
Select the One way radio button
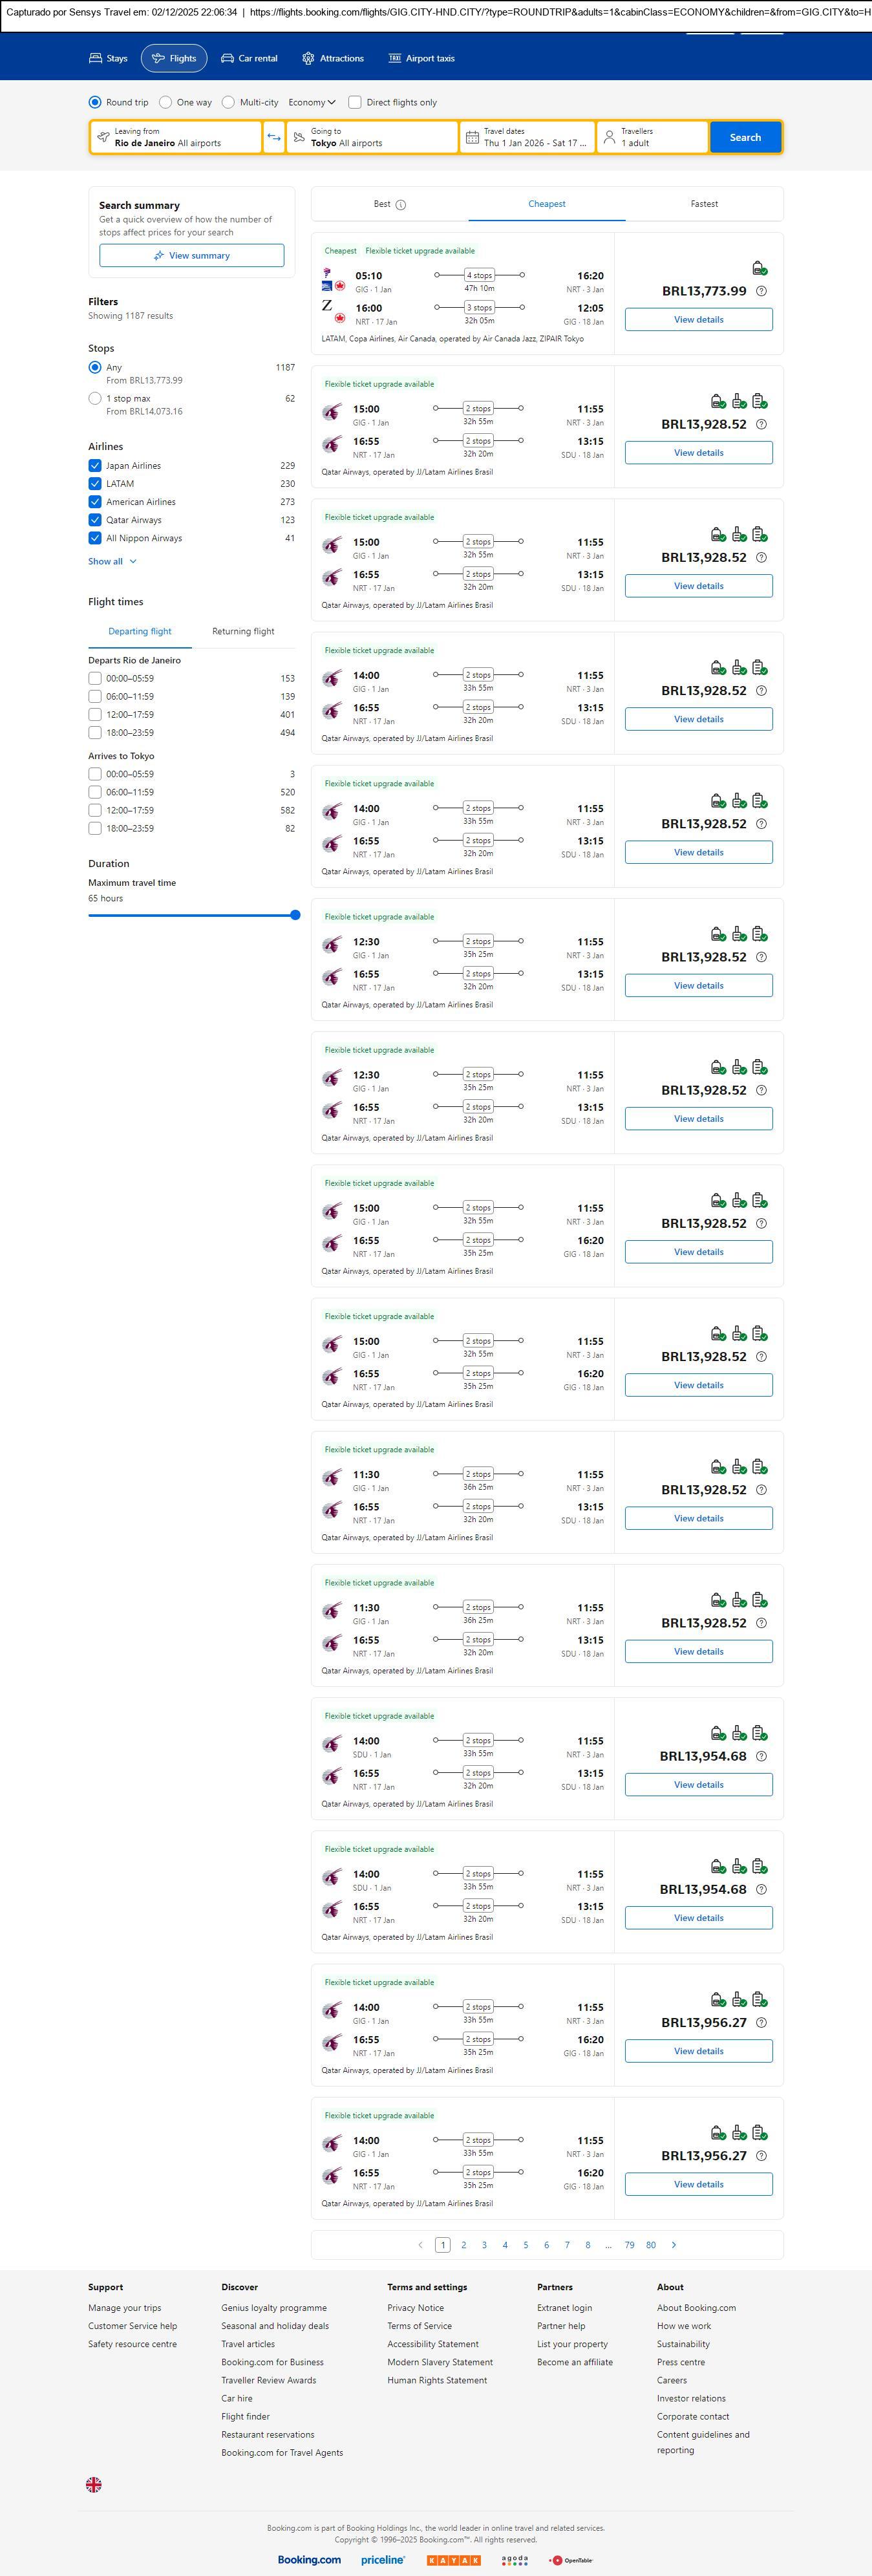point(165,102)
